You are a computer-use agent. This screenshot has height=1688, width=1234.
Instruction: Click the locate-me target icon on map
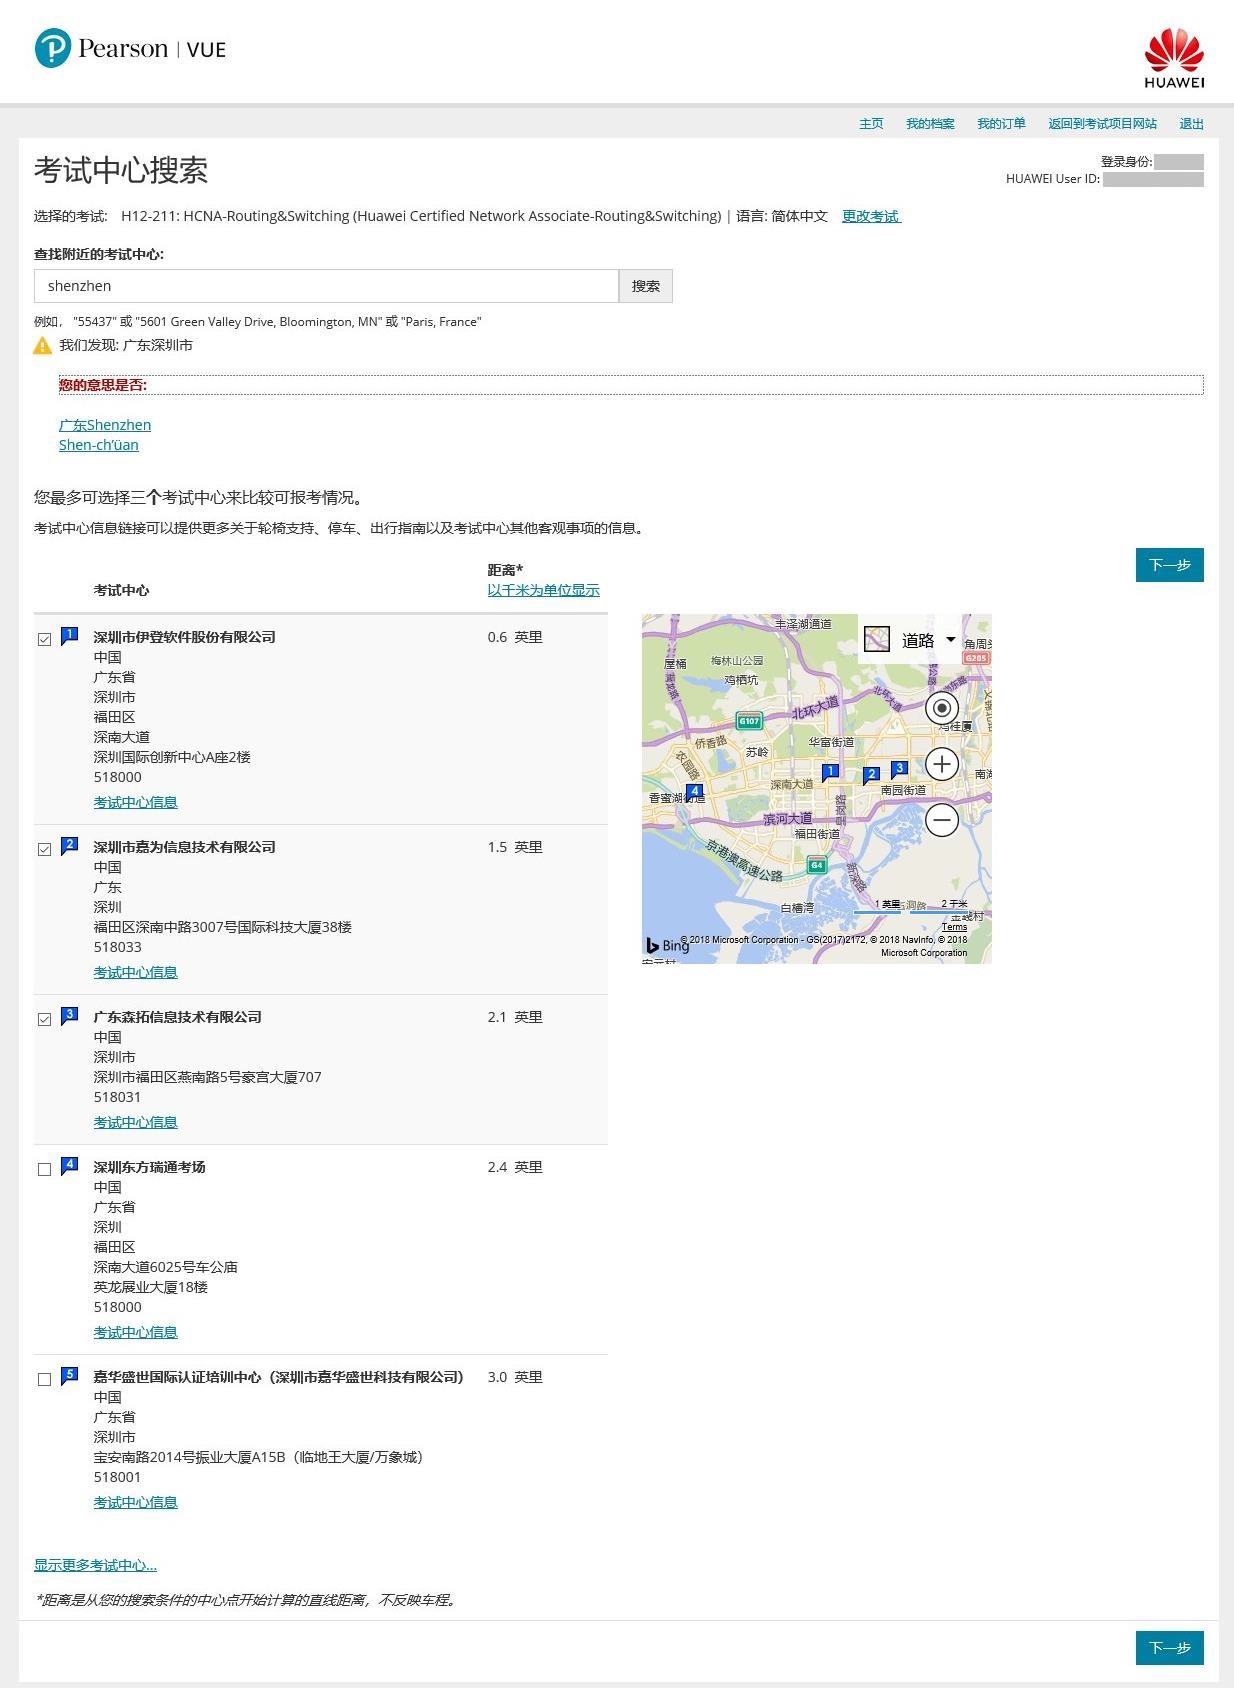pos(941,708)
